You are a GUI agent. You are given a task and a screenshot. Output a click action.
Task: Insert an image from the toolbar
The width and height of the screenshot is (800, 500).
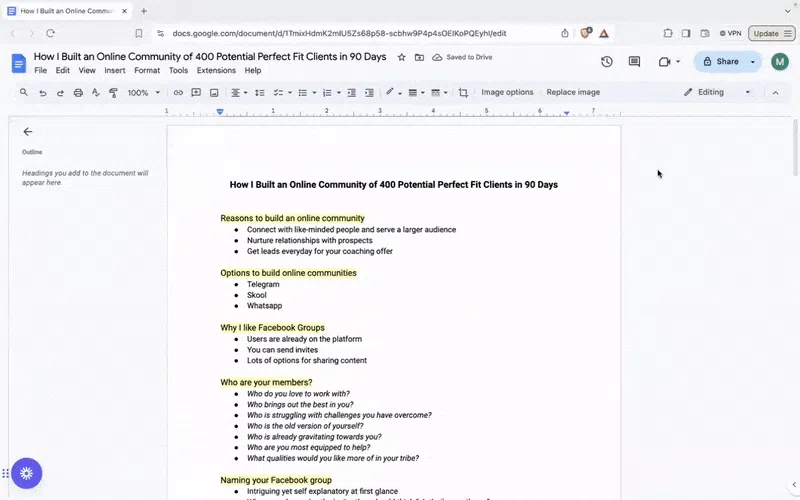tap(214, 93)
